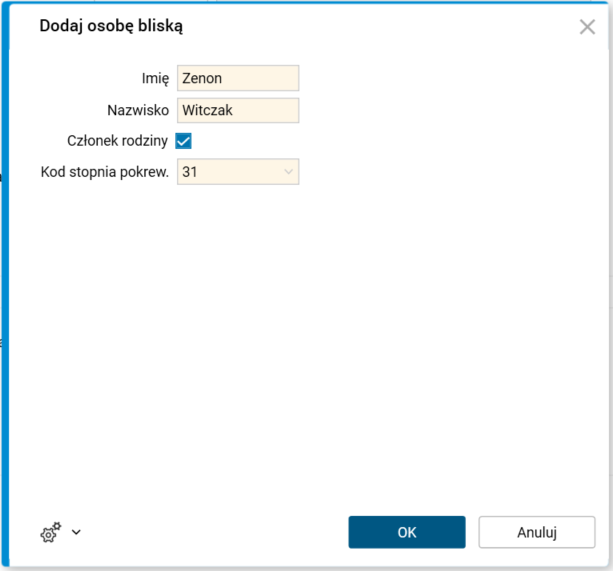Click the Nazwisko label

coord(137,110)
